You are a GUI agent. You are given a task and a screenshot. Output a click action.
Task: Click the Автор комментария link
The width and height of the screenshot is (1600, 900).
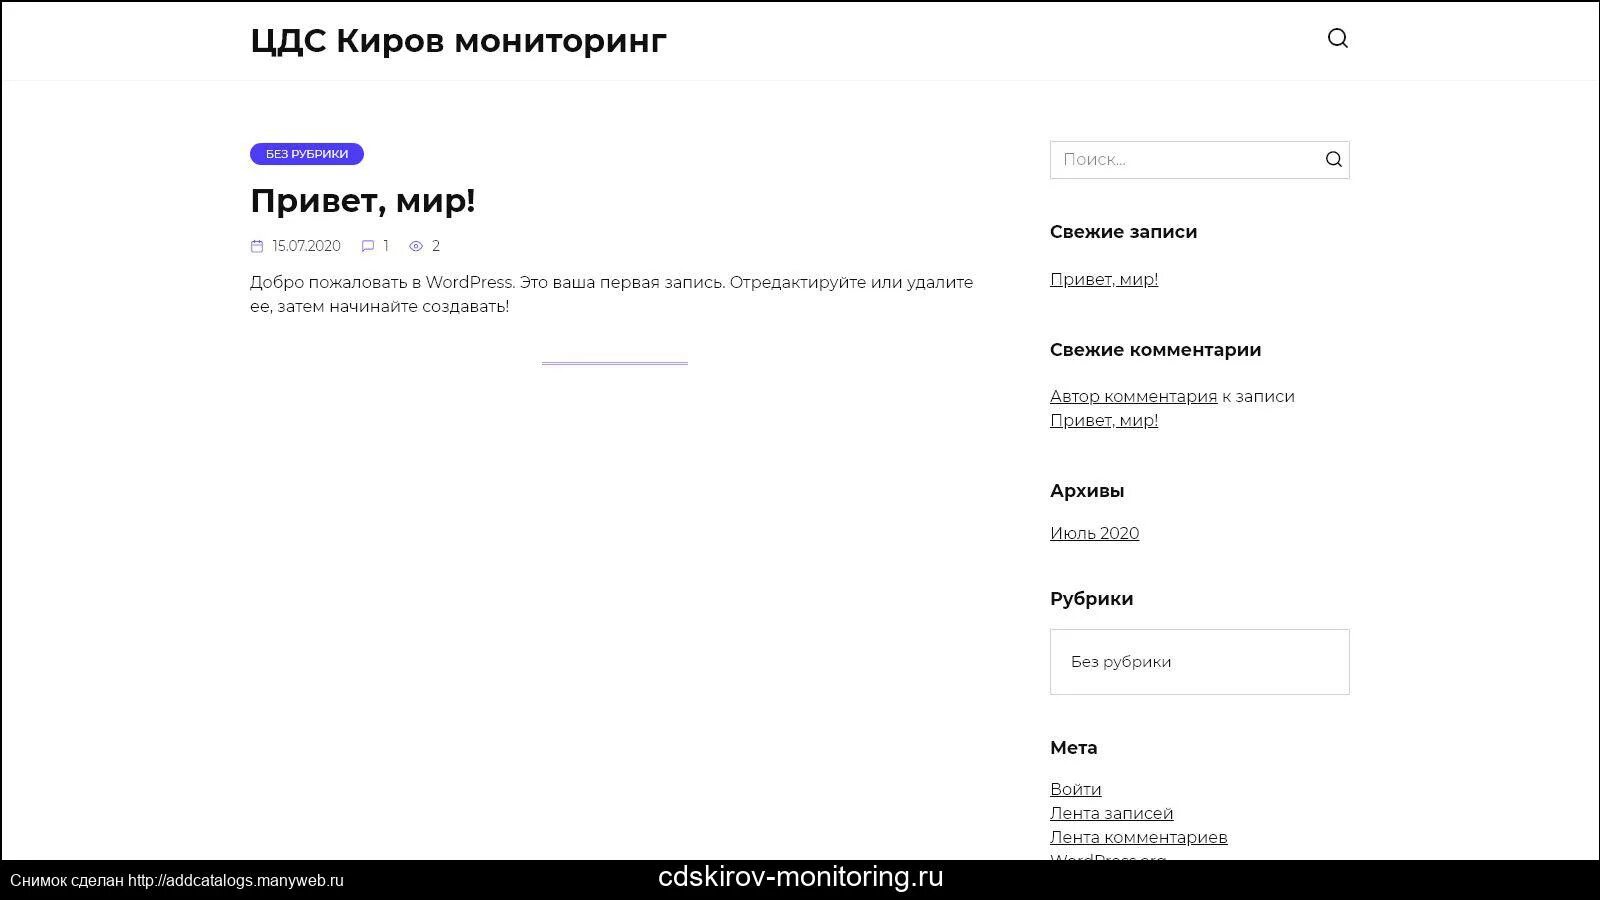coord(1133,397)
